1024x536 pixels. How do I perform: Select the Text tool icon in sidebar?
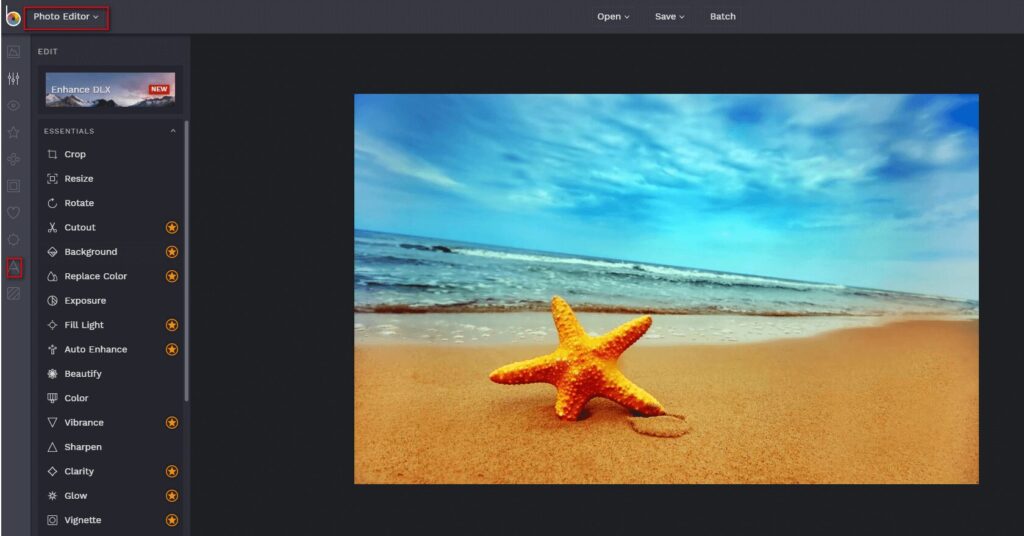[x=13, y=267]
